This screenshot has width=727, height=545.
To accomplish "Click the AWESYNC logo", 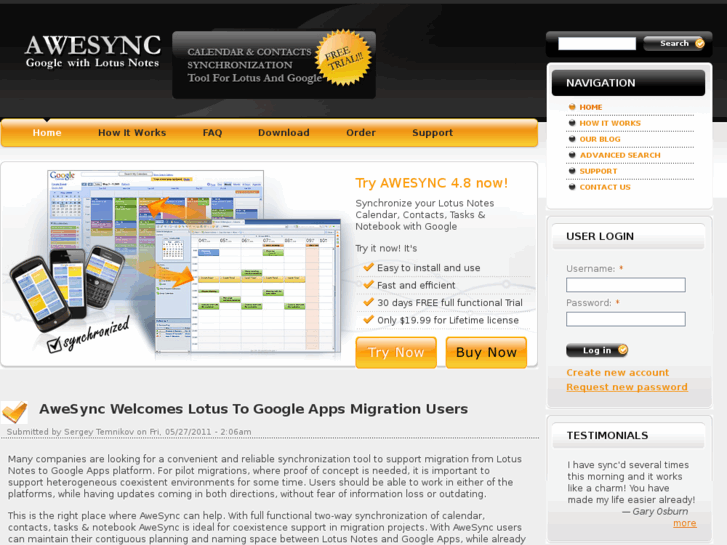I will point(93,51).
